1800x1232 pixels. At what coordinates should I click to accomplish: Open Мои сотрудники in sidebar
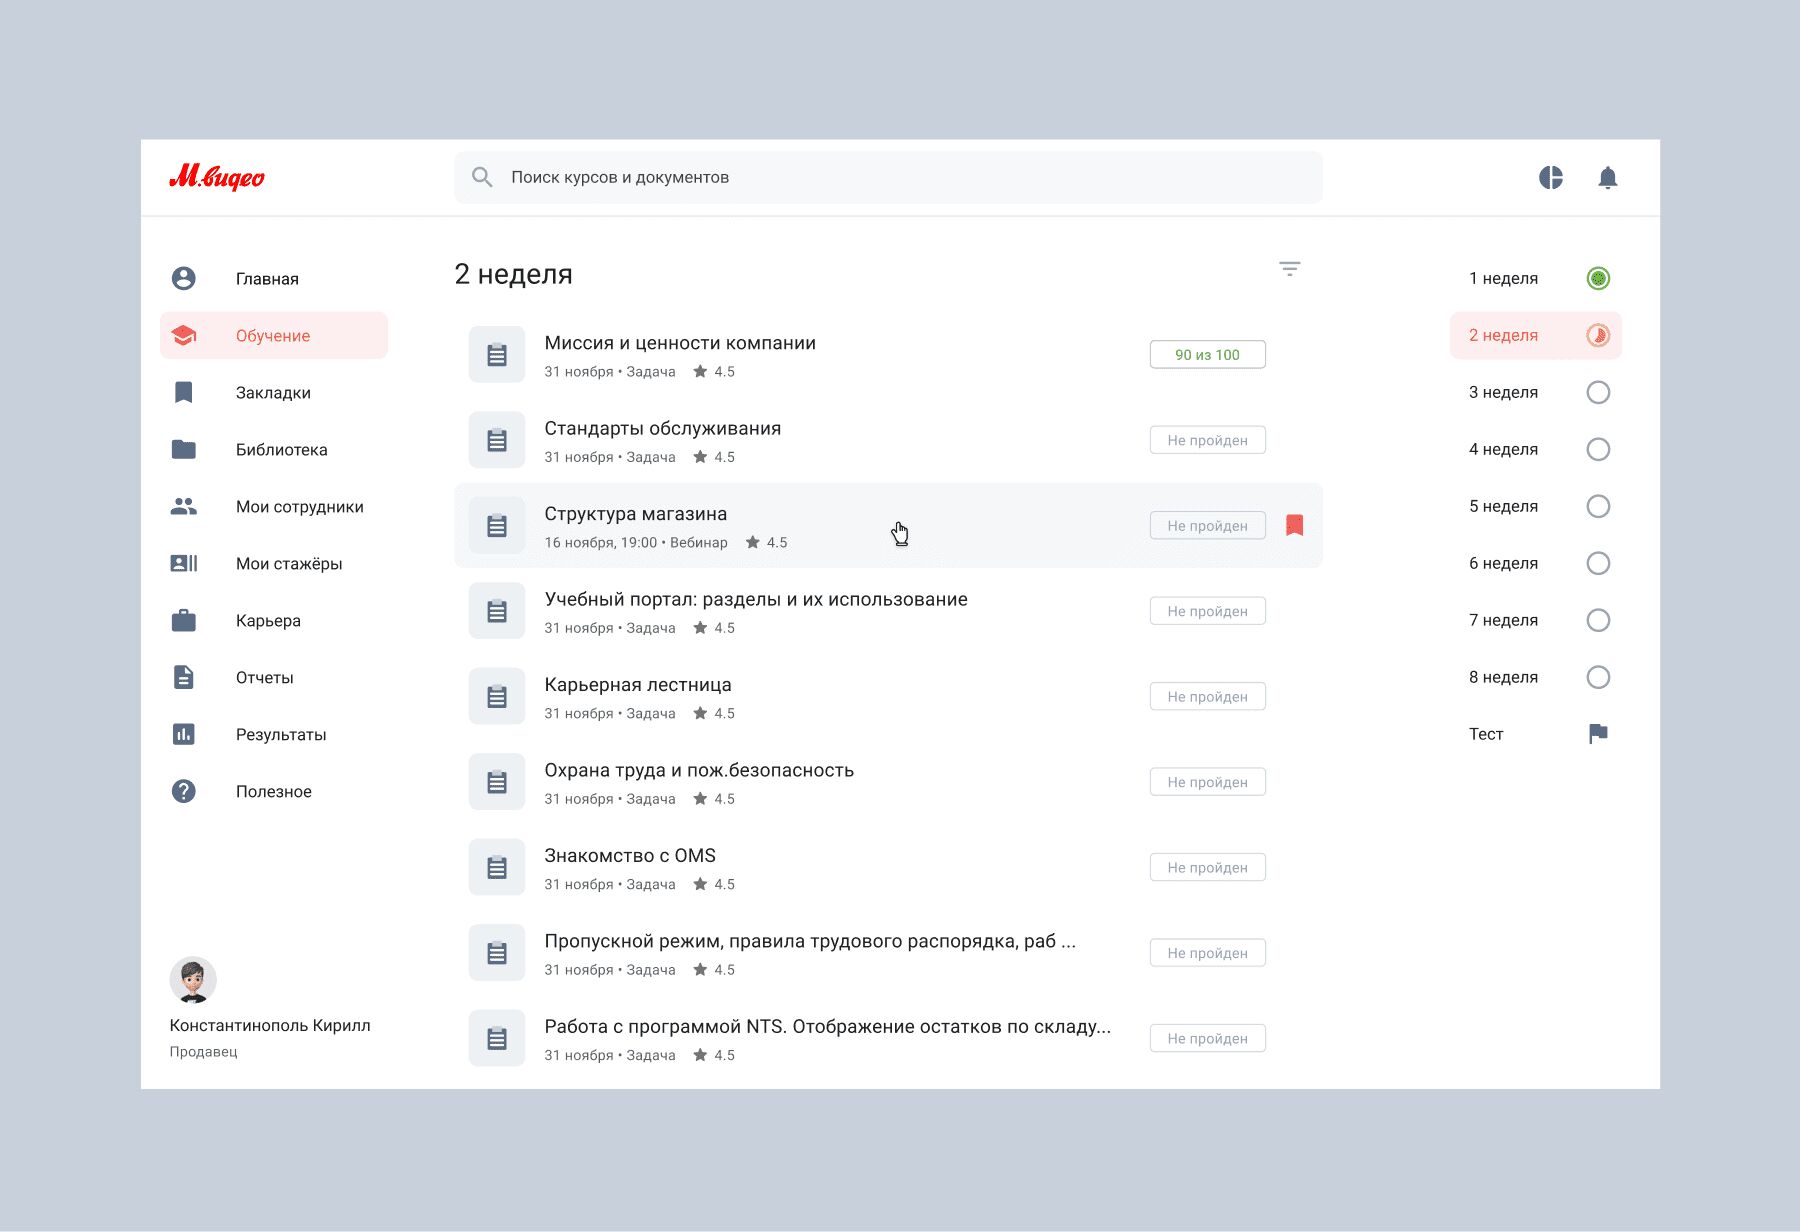click(299, 507)
